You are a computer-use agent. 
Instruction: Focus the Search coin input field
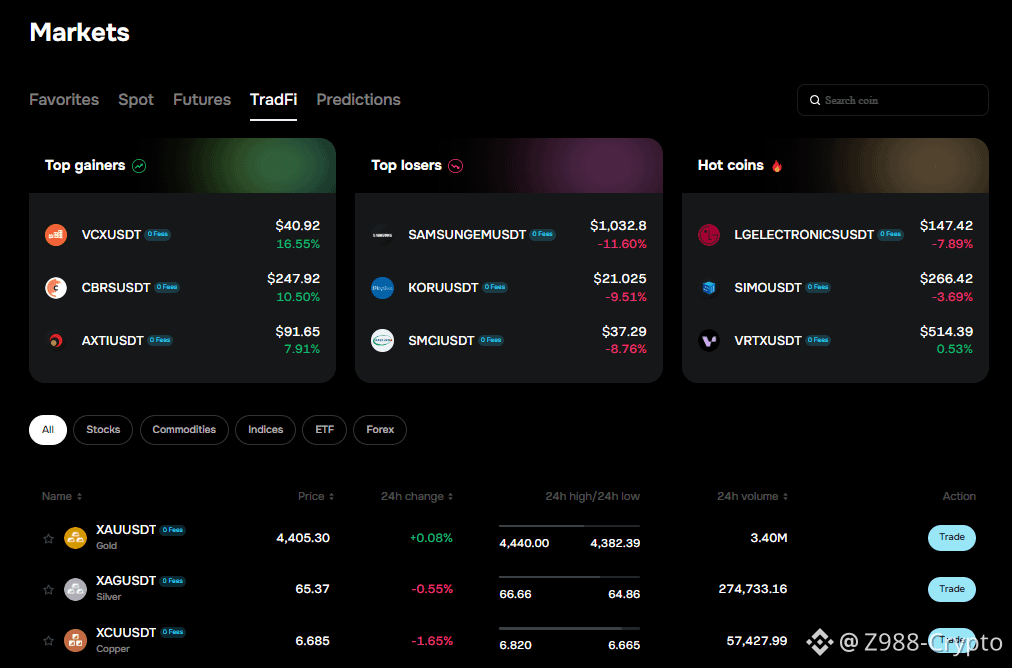893,100
